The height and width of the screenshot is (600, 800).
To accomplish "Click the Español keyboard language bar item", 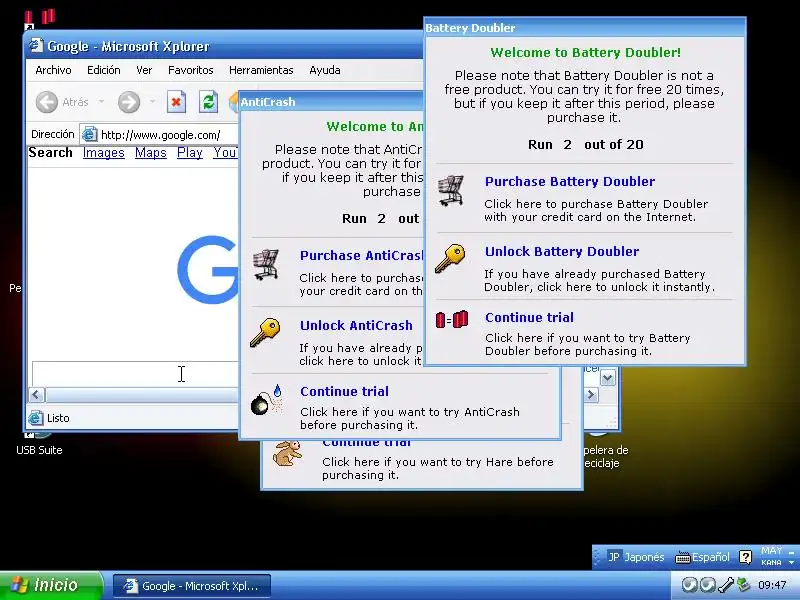I will tap(702, 557).
